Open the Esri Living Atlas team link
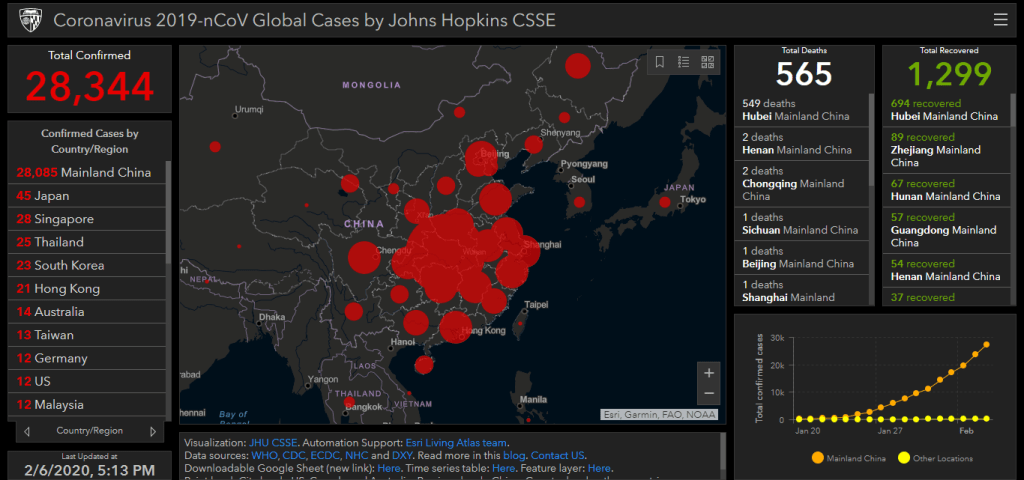 click(456, 443)
